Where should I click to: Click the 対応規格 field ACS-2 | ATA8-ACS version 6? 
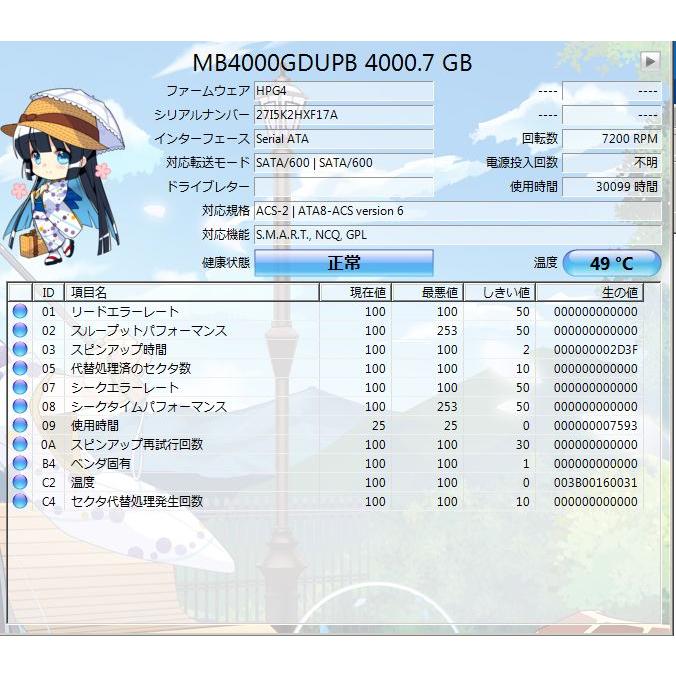point(458,211)
